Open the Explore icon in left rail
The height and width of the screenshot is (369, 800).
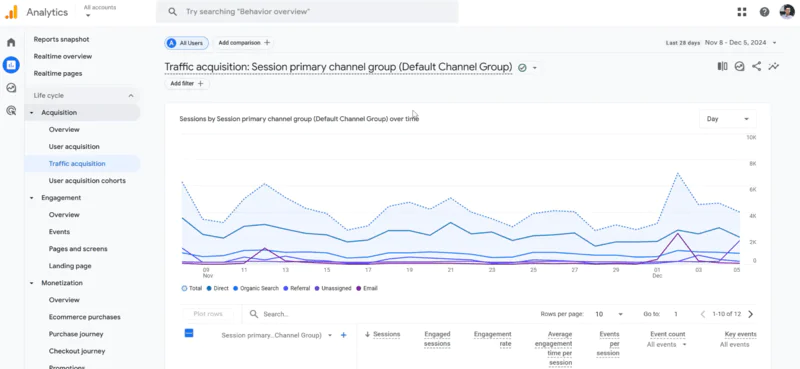tap(11, 88)
